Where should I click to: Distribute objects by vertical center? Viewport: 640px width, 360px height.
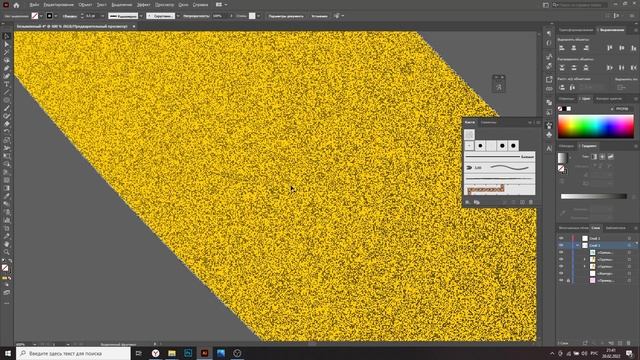click(574, 68)
